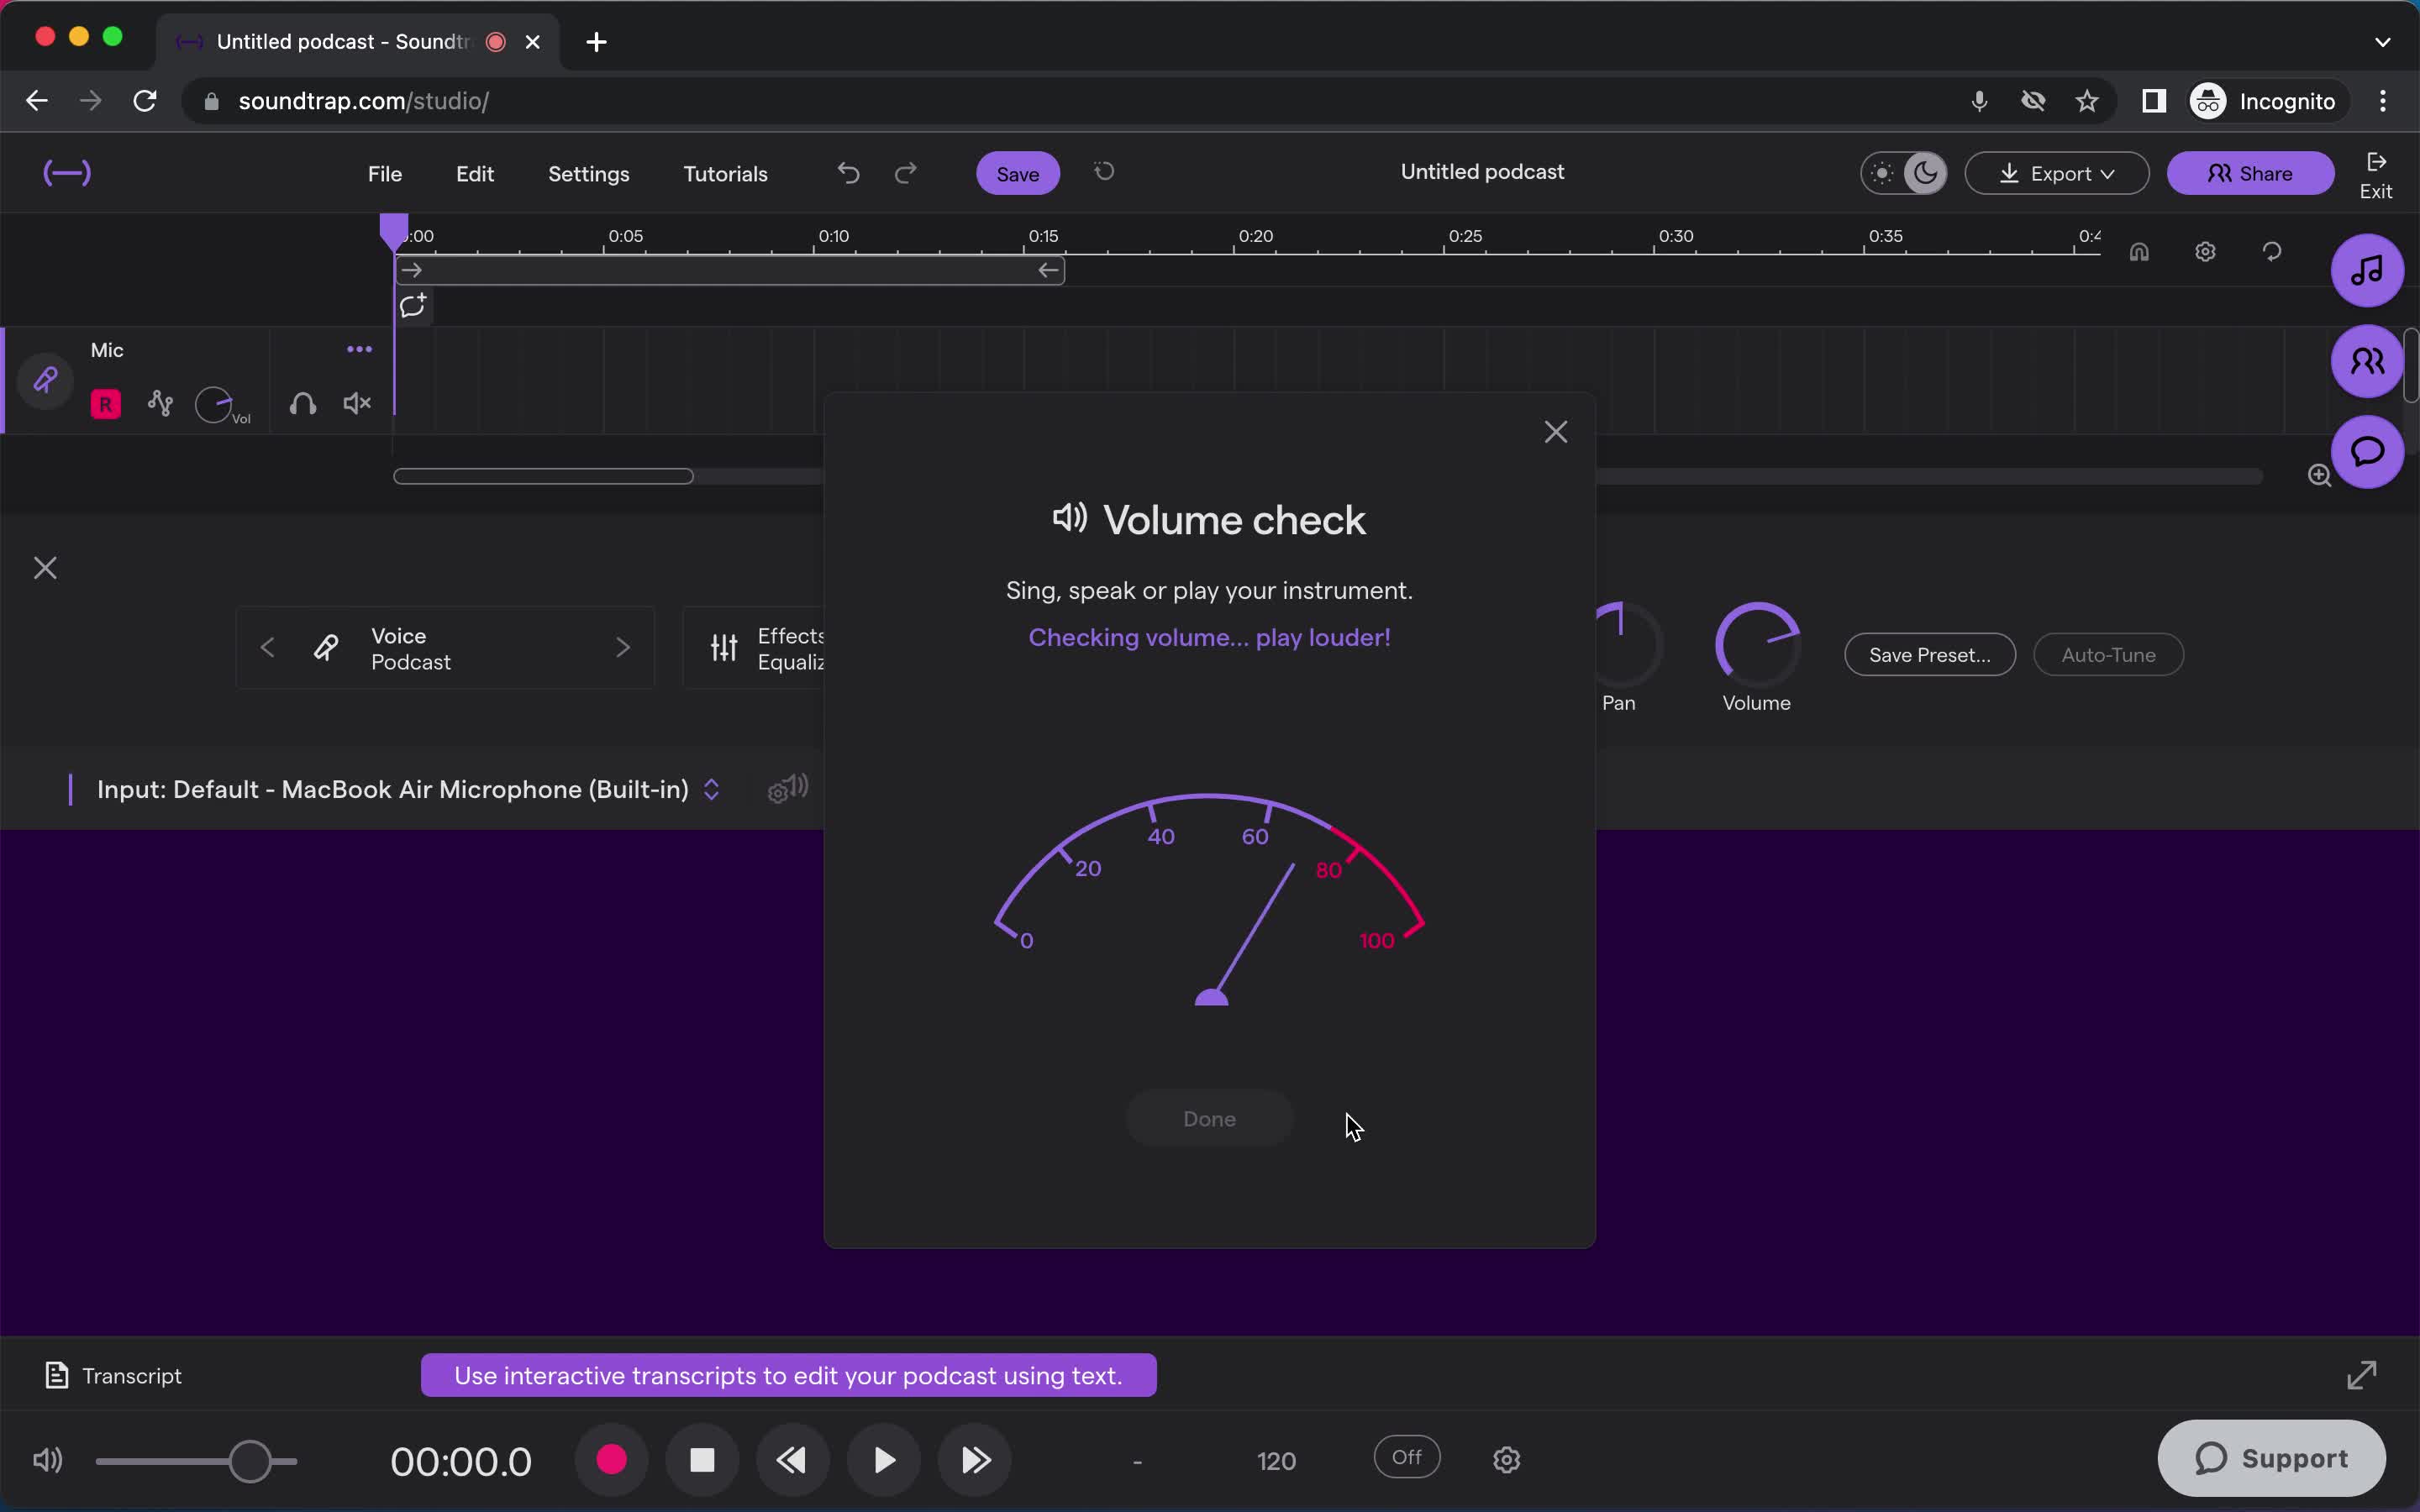Toggle the light/dark theme switch

1903,173
